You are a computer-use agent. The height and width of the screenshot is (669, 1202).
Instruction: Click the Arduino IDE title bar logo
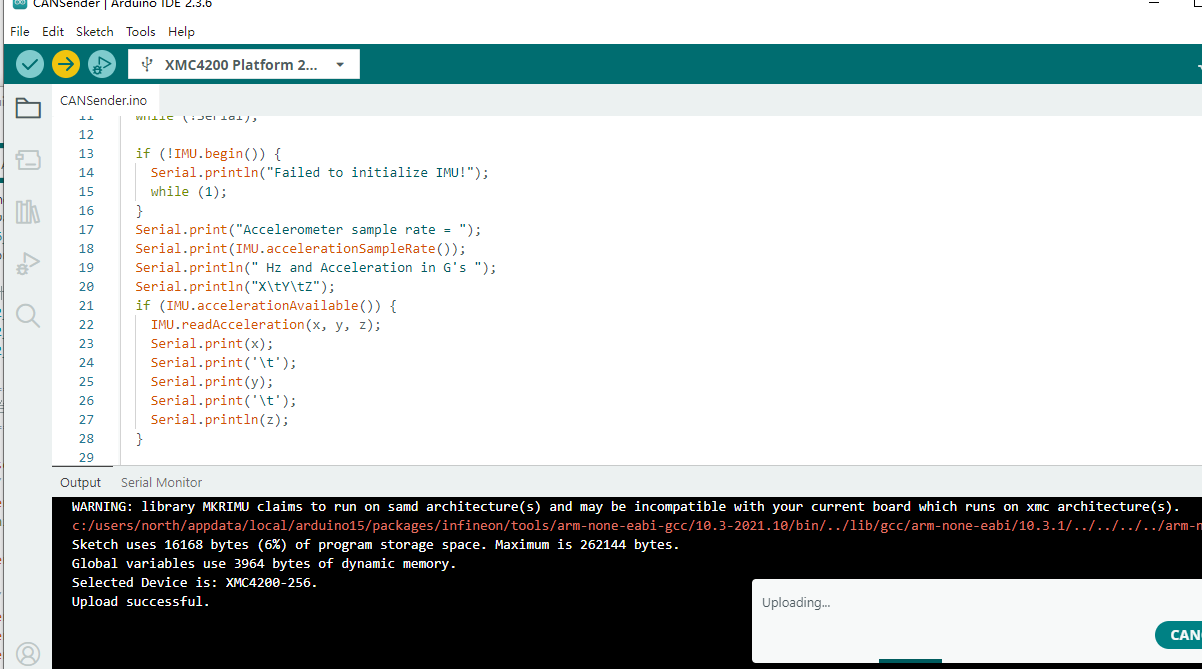(x=20, y=4)
